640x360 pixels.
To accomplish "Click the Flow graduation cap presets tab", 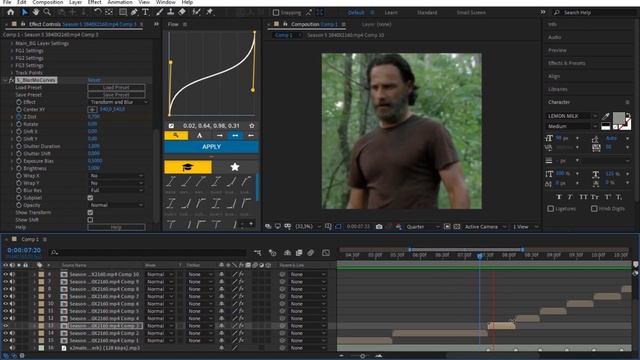I will click(x=188, y=167).
